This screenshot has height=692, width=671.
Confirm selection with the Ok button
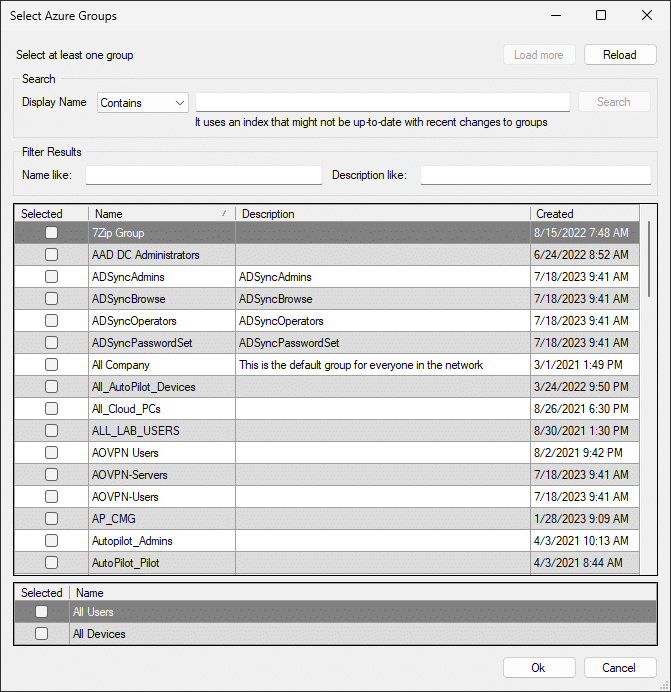pos(538,668)
